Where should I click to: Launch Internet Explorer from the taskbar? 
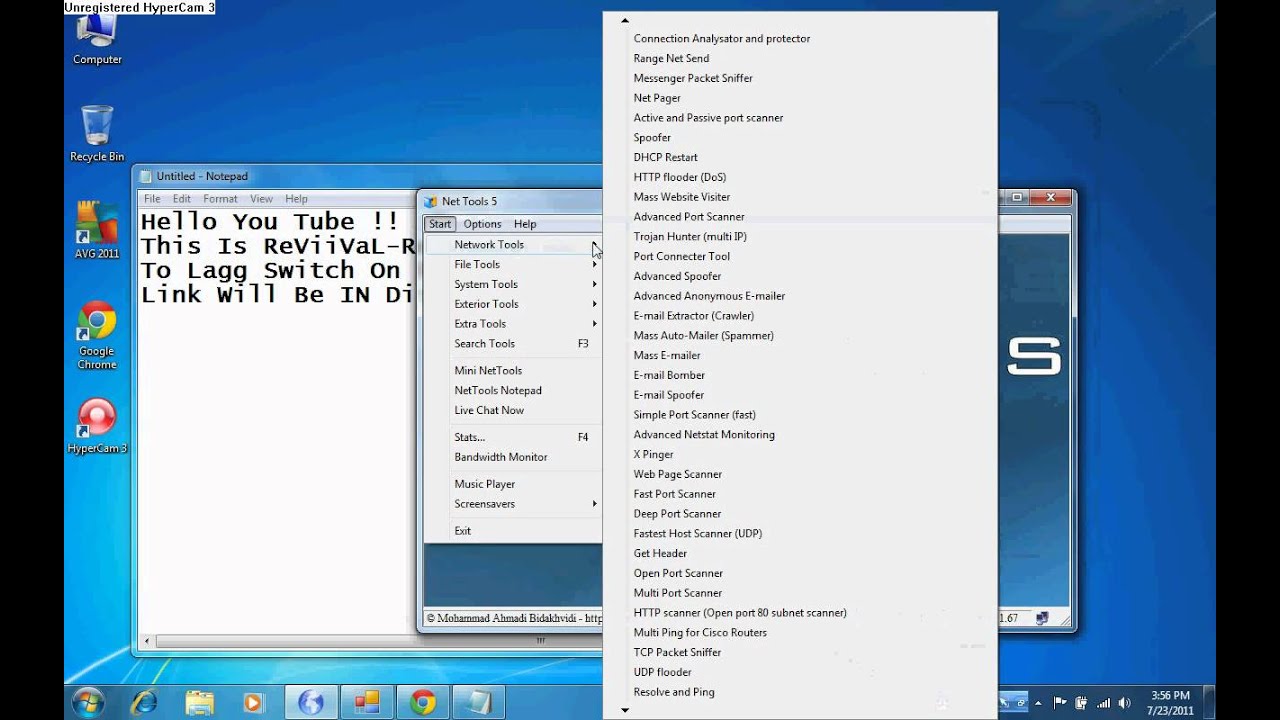click(143, 702)
